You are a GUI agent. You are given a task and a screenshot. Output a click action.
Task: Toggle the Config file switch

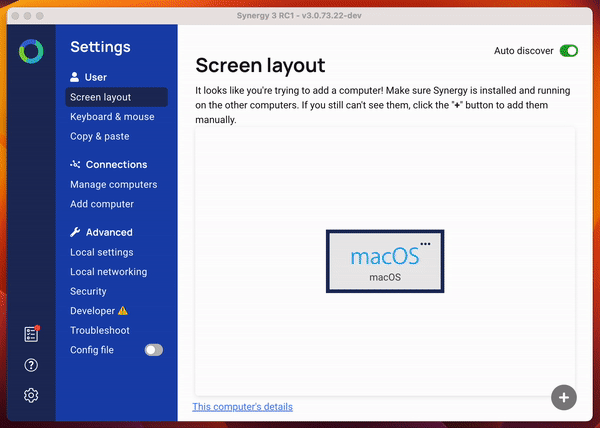(x=154, y=350)
